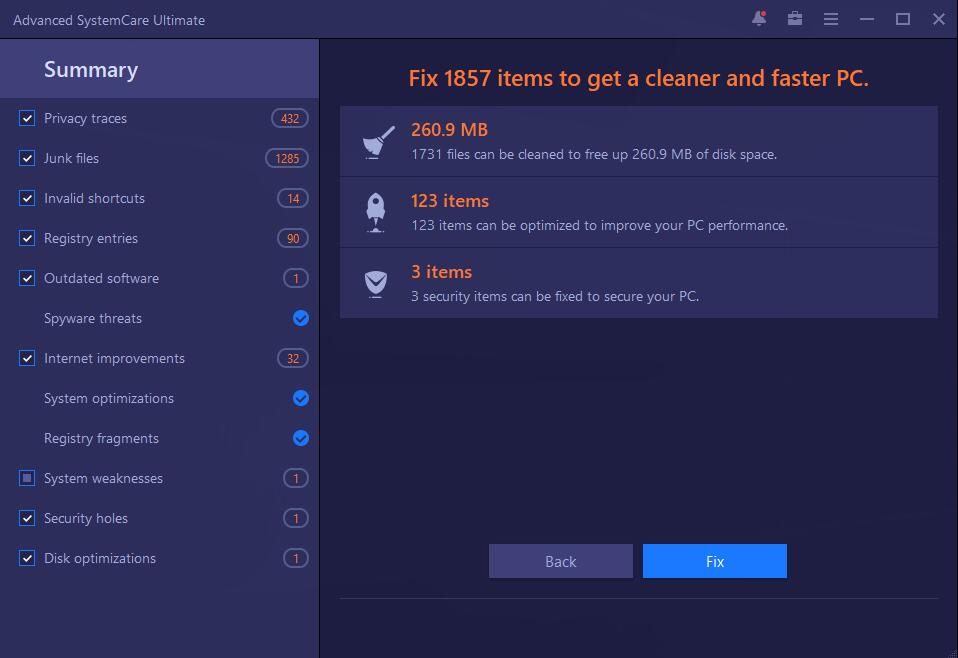Open the Spyware threats category
958x658 pixels.
coord(93,318)
